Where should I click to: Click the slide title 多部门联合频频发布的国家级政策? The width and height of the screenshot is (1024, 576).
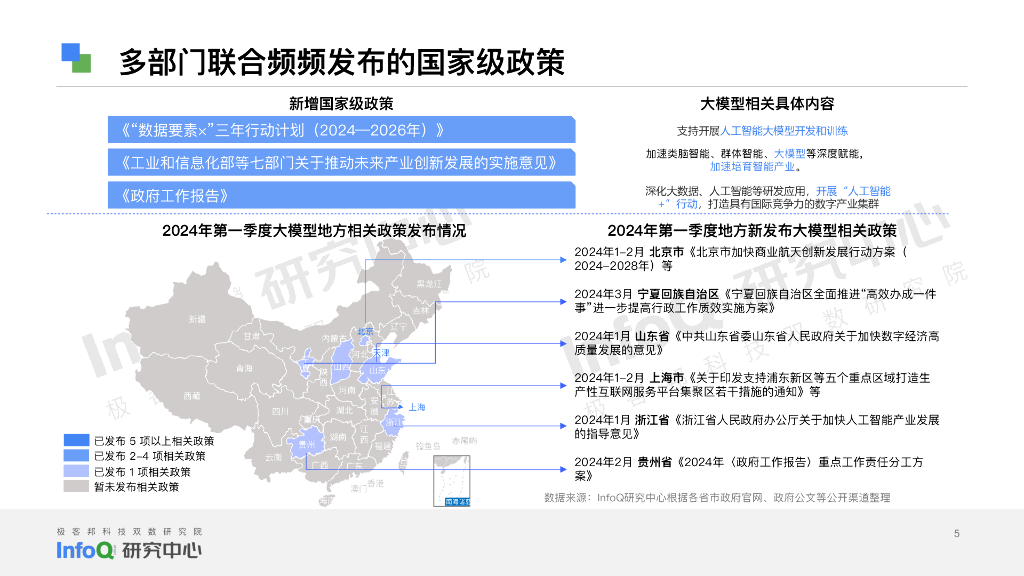tap(342, 62)
